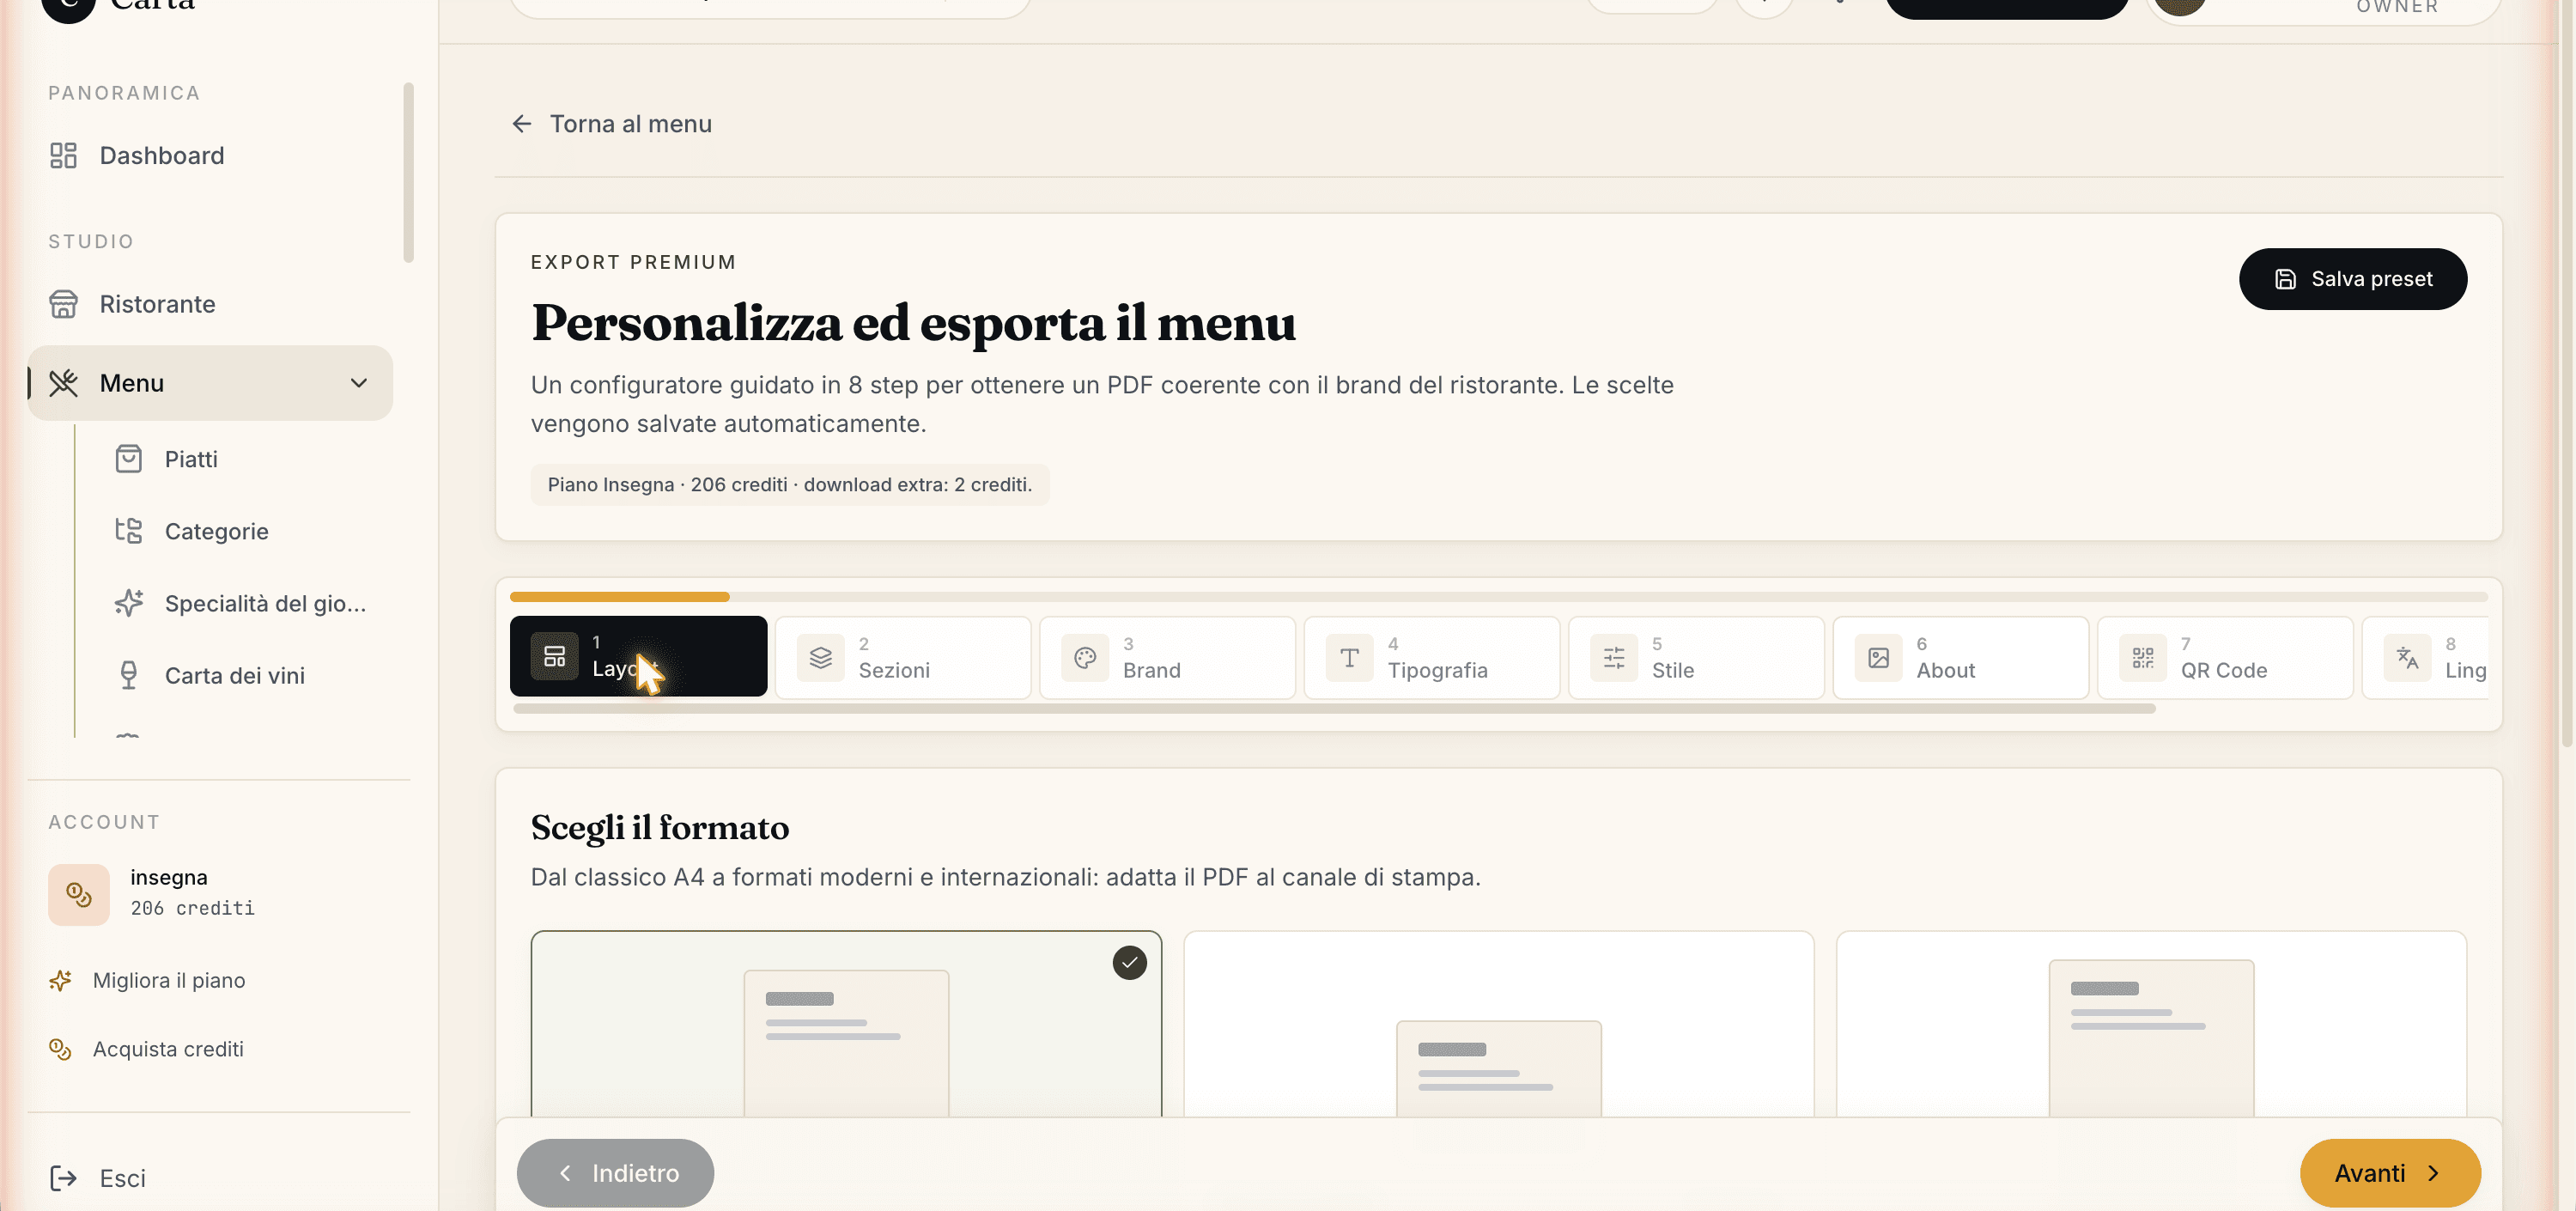Click the Ristorante storefront icon
The width and height of the screenshot is (2576, 1211).
tap(63, 304)
